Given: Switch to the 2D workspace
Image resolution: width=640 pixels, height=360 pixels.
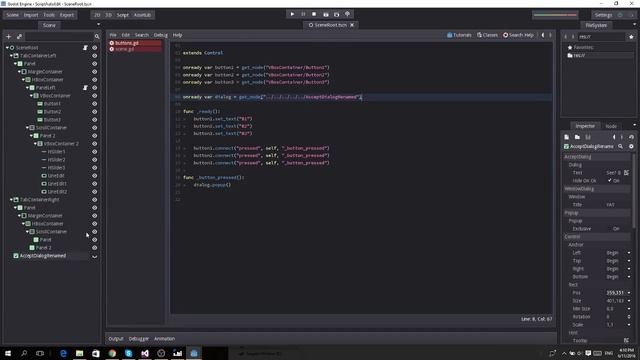Looking at the screenshot, I should pyautogui.click(x=97, y=15).
